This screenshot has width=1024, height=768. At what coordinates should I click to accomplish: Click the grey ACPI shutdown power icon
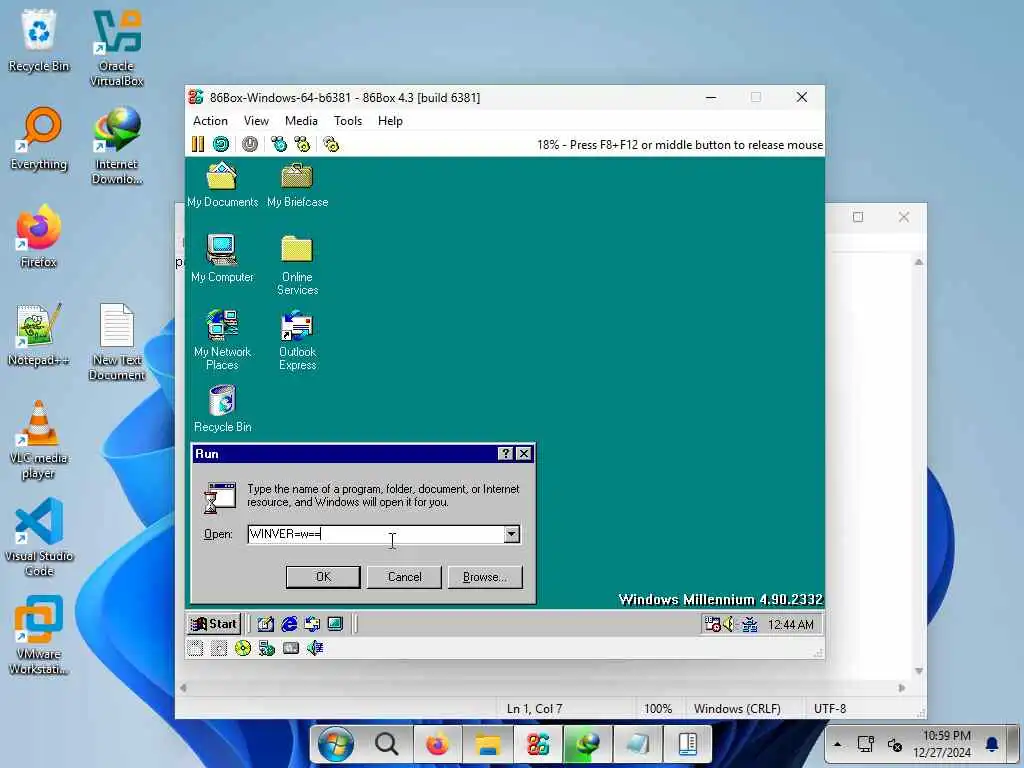pos(250,144)
